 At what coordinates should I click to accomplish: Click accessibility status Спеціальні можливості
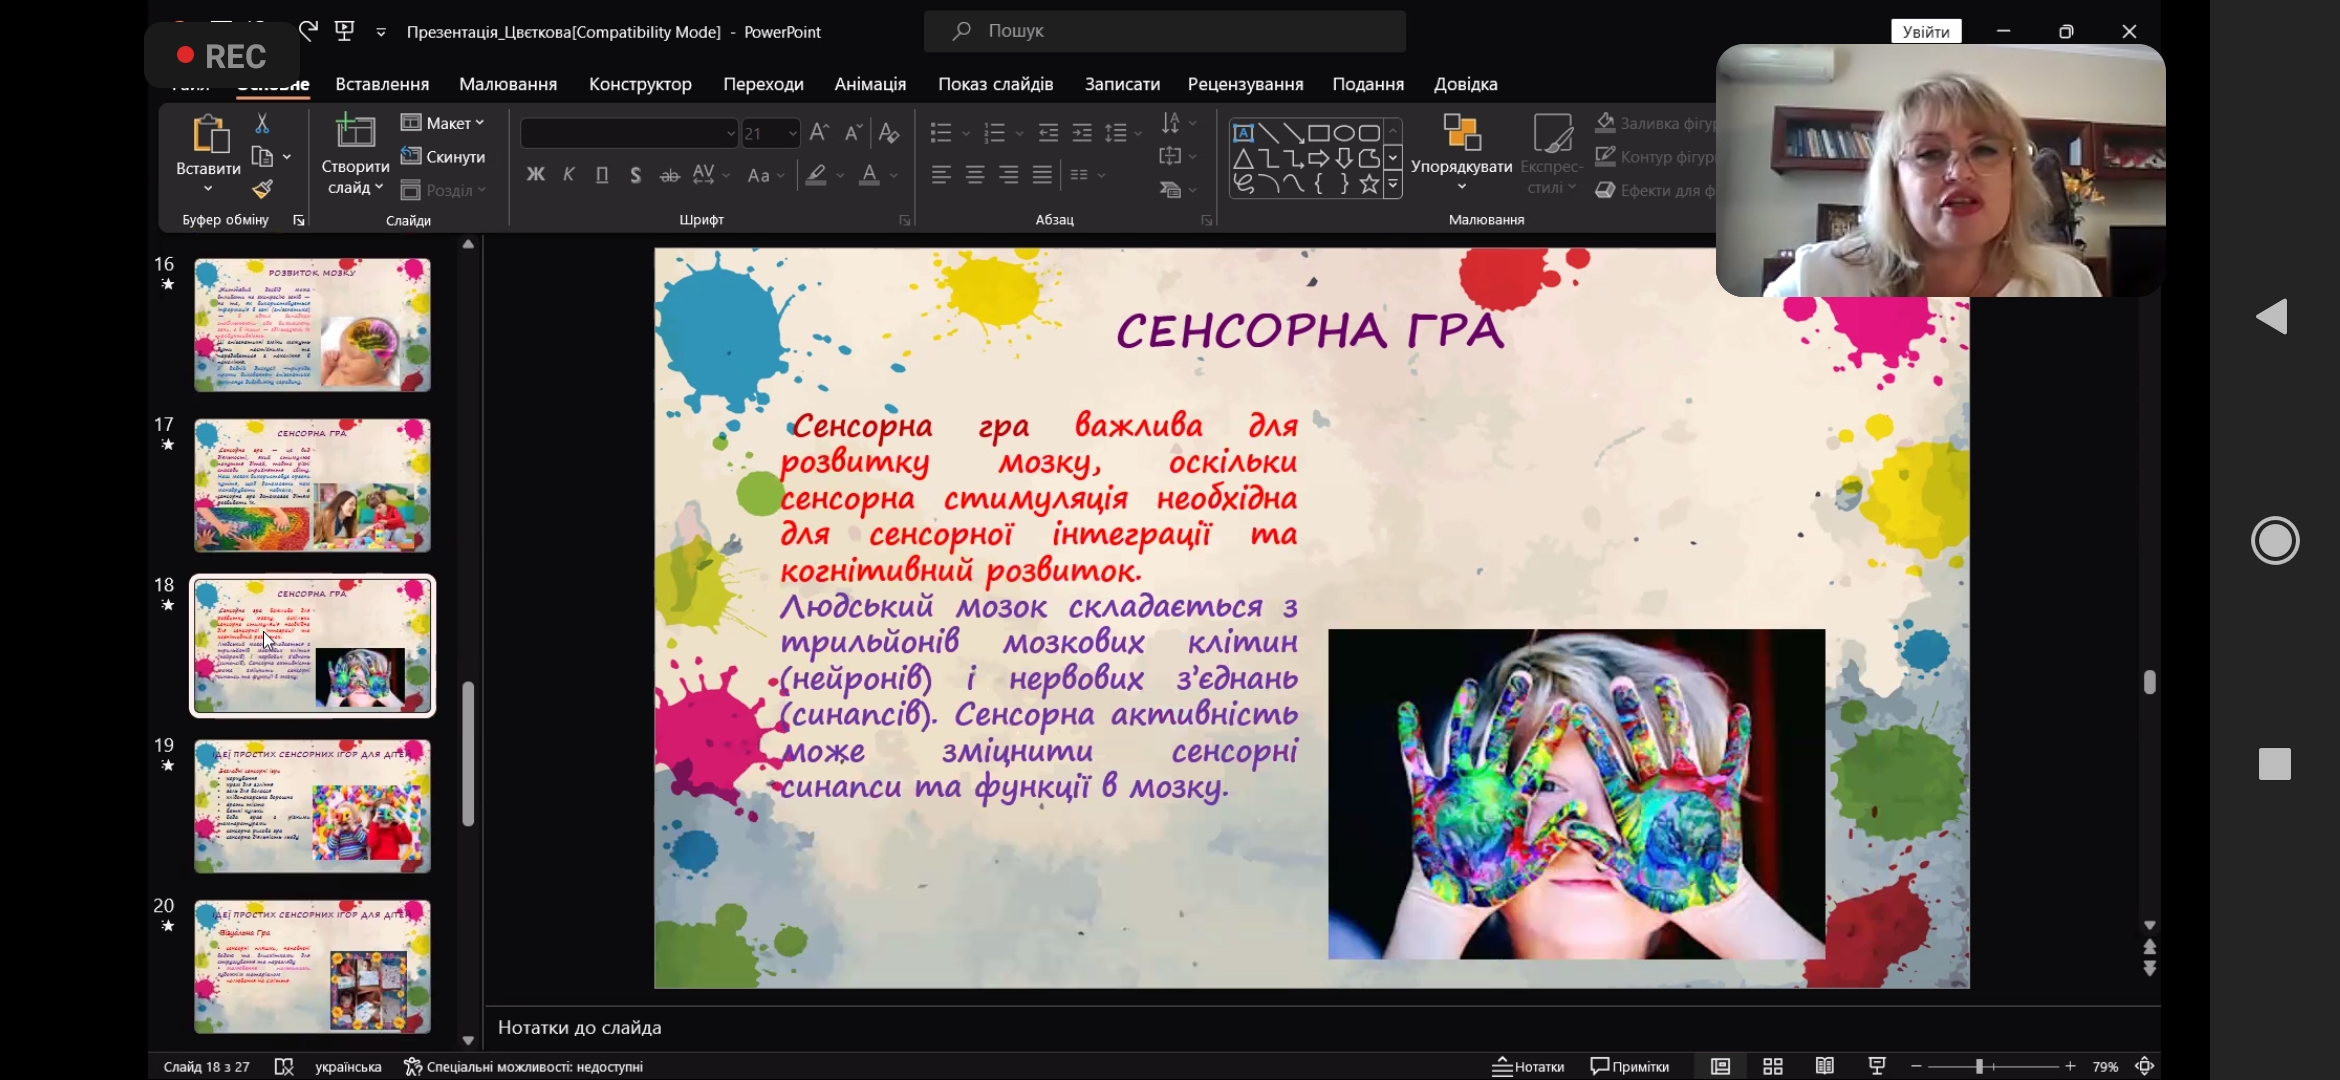[x=523, y=1066]
